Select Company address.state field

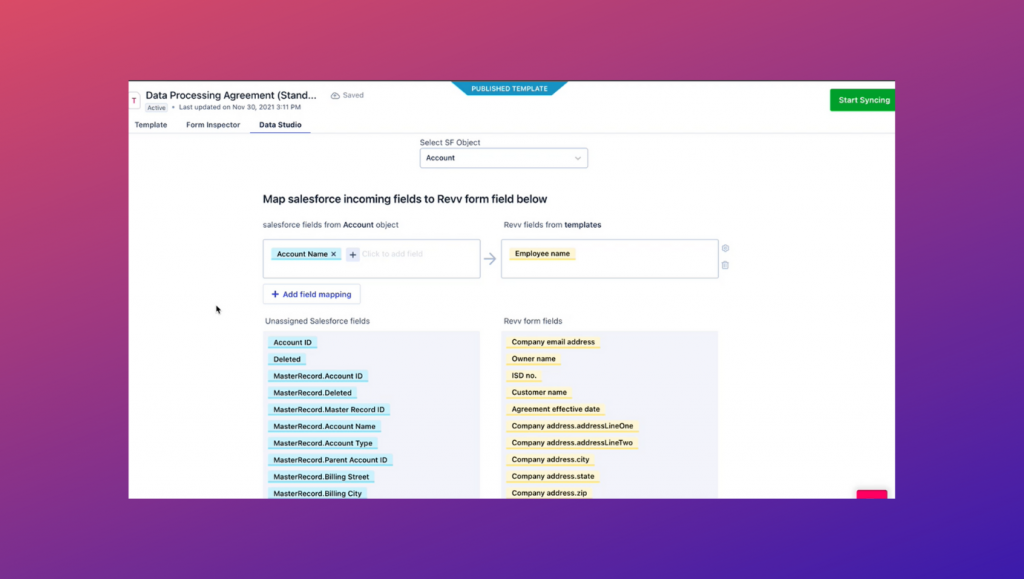point(553,477)
